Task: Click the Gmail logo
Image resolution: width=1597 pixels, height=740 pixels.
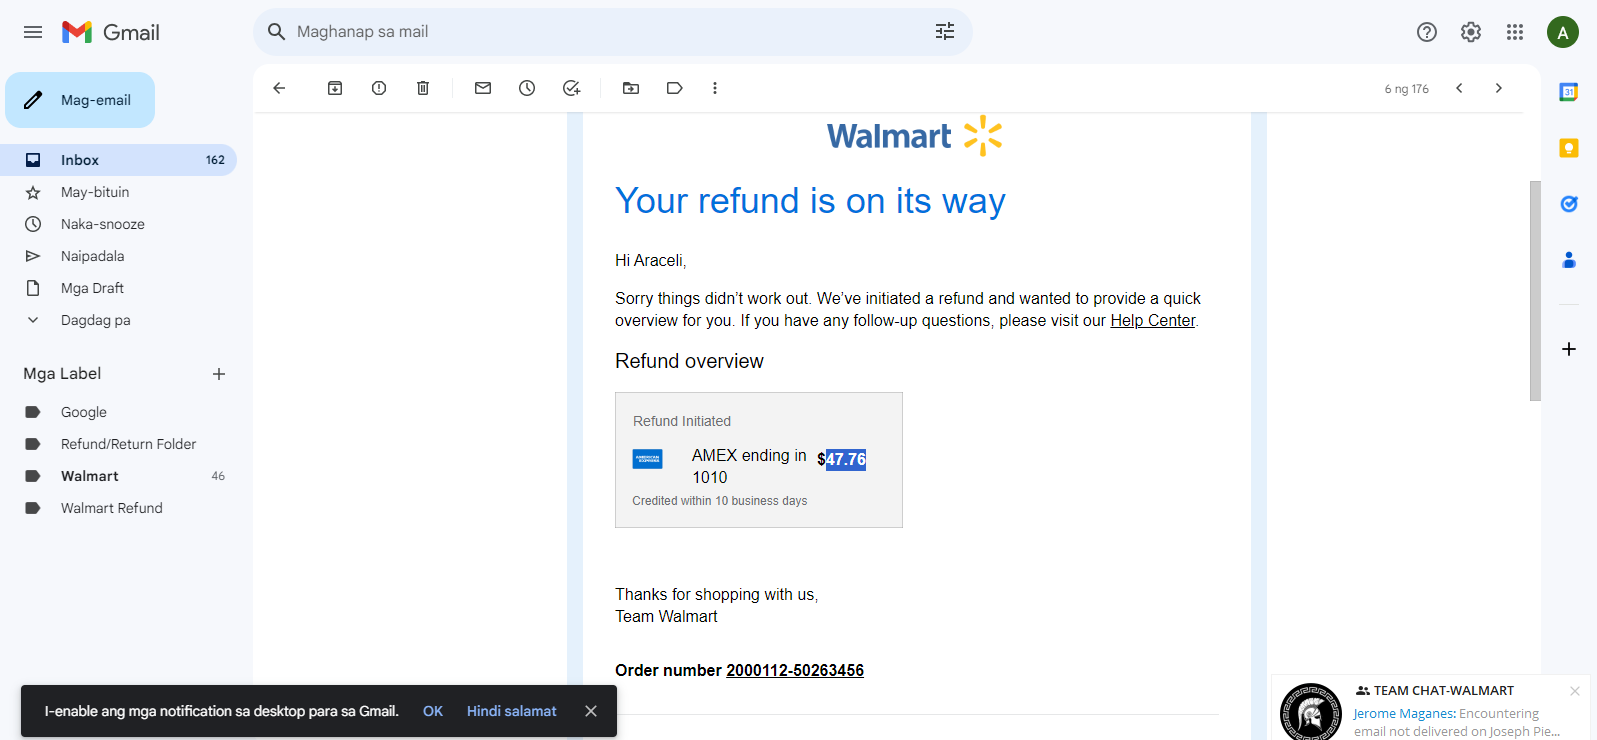Action: 111,32
